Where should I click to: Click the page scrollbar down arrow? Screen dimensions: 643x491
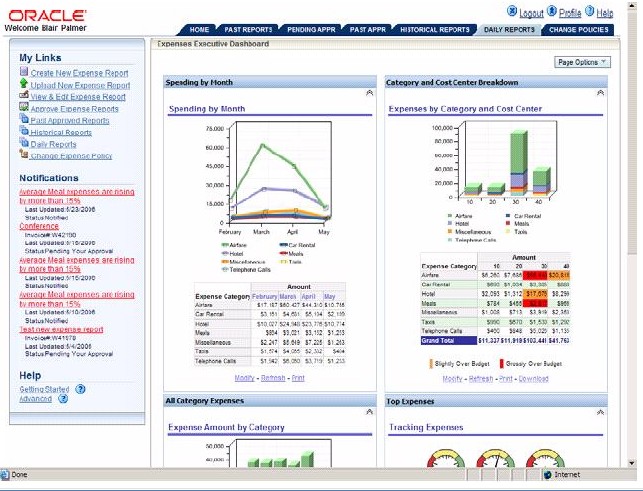click(632, 463)
